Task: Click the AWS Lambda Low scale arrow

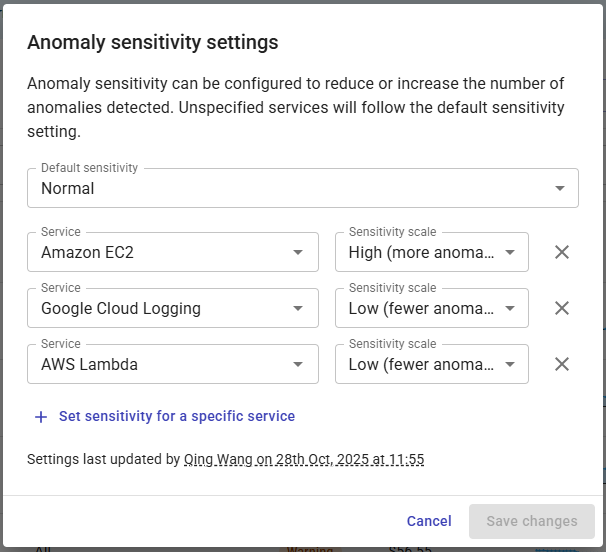Action: pos(510,365)
